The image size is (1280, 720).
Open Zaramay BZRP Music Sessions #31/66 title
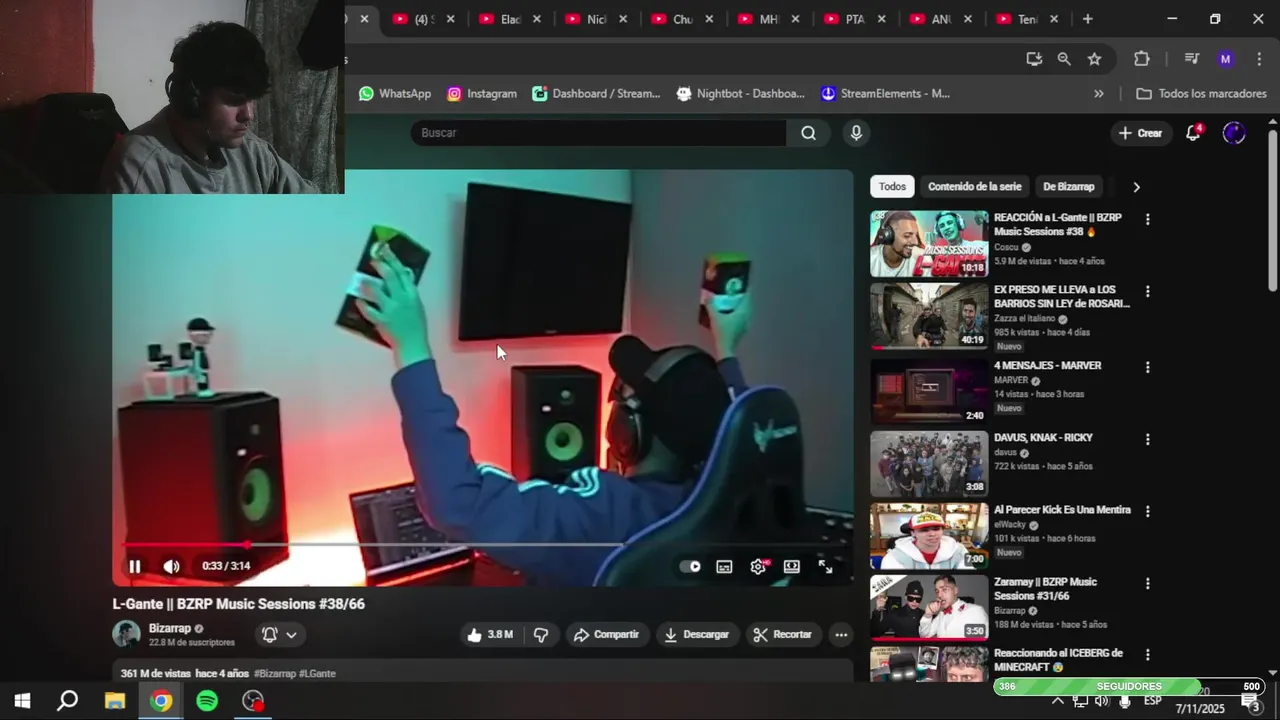click(x=1045, y=588)
